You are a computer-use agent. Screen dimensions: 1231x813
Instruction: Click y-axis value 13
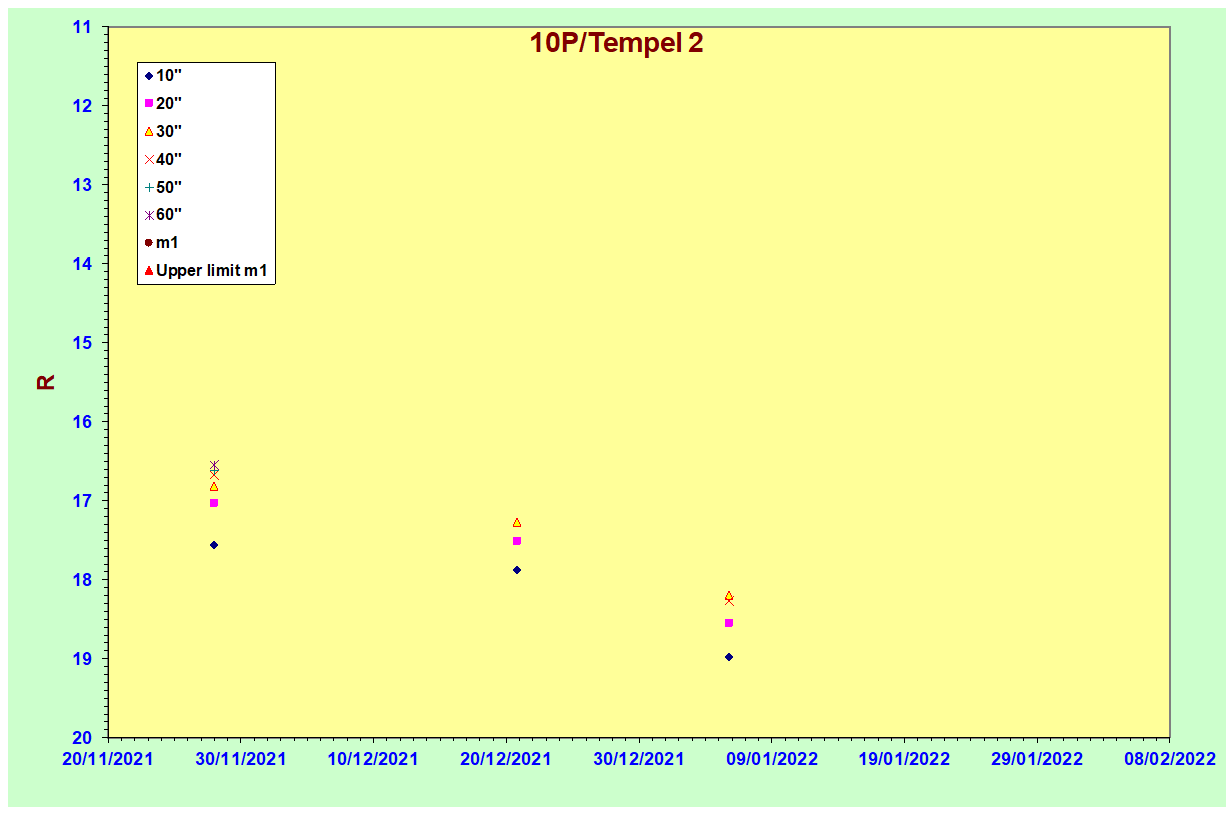(82, 185)
